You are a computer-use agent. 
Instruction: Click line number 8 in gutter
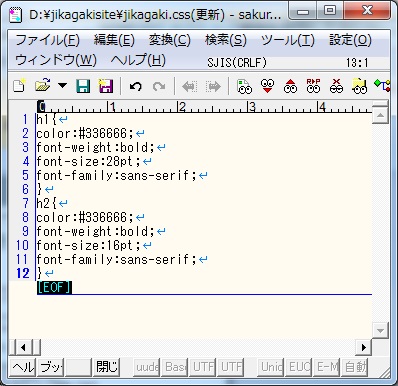[x=26, y=217]
